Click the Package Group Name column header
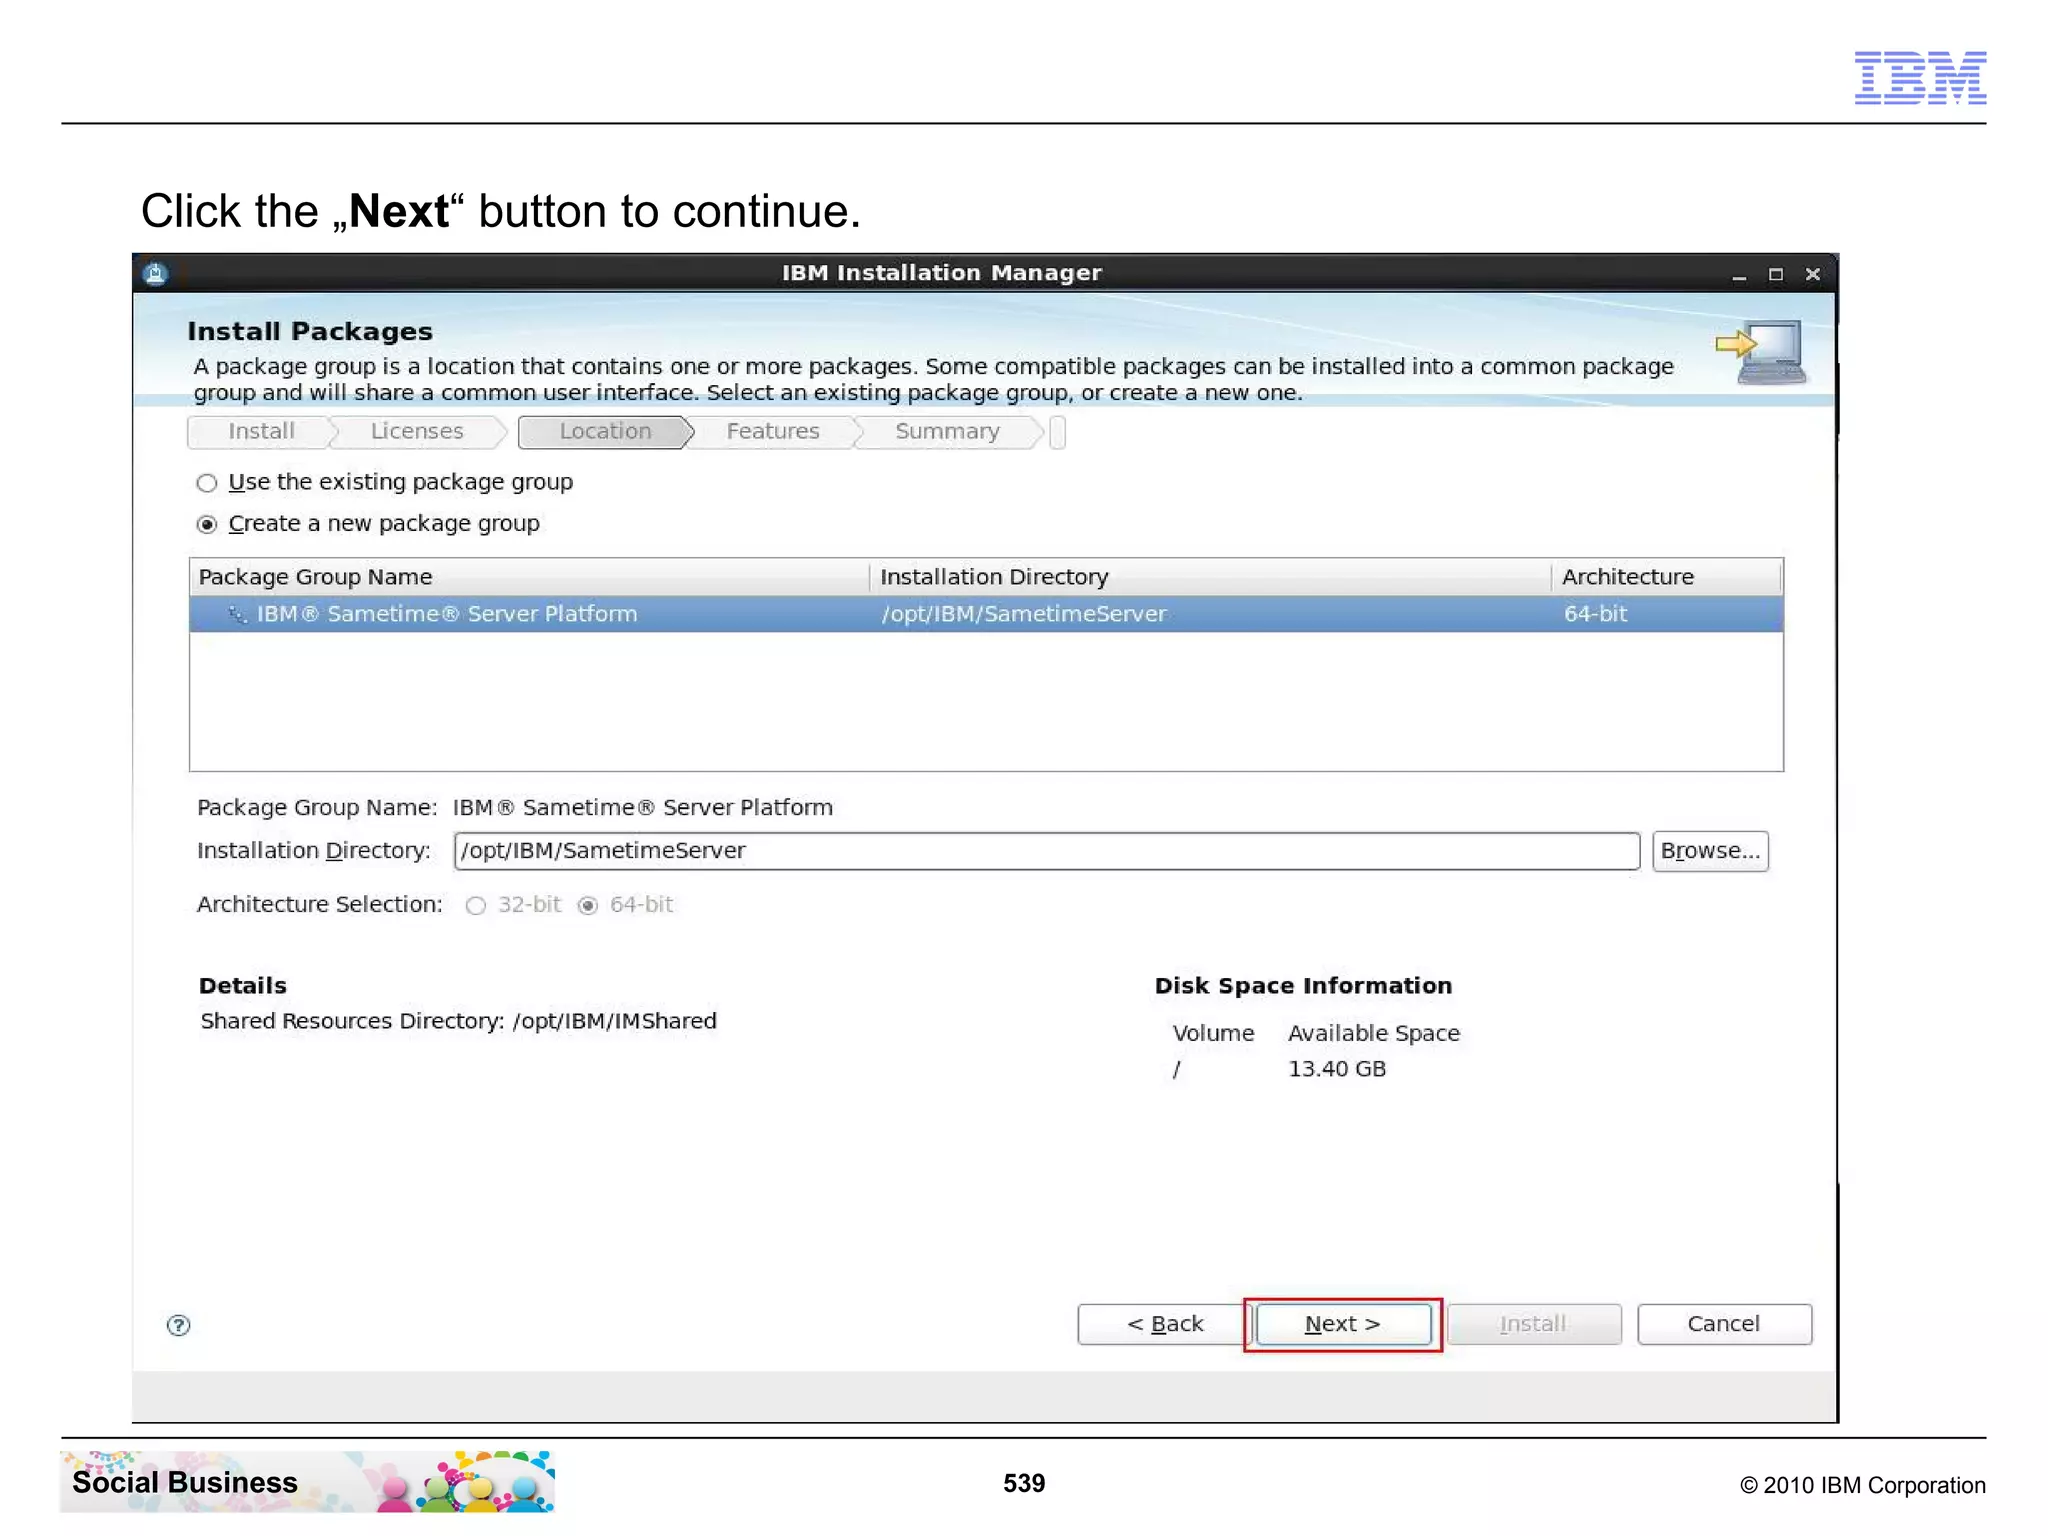The image size is (2048, 1536). (529, 577)
